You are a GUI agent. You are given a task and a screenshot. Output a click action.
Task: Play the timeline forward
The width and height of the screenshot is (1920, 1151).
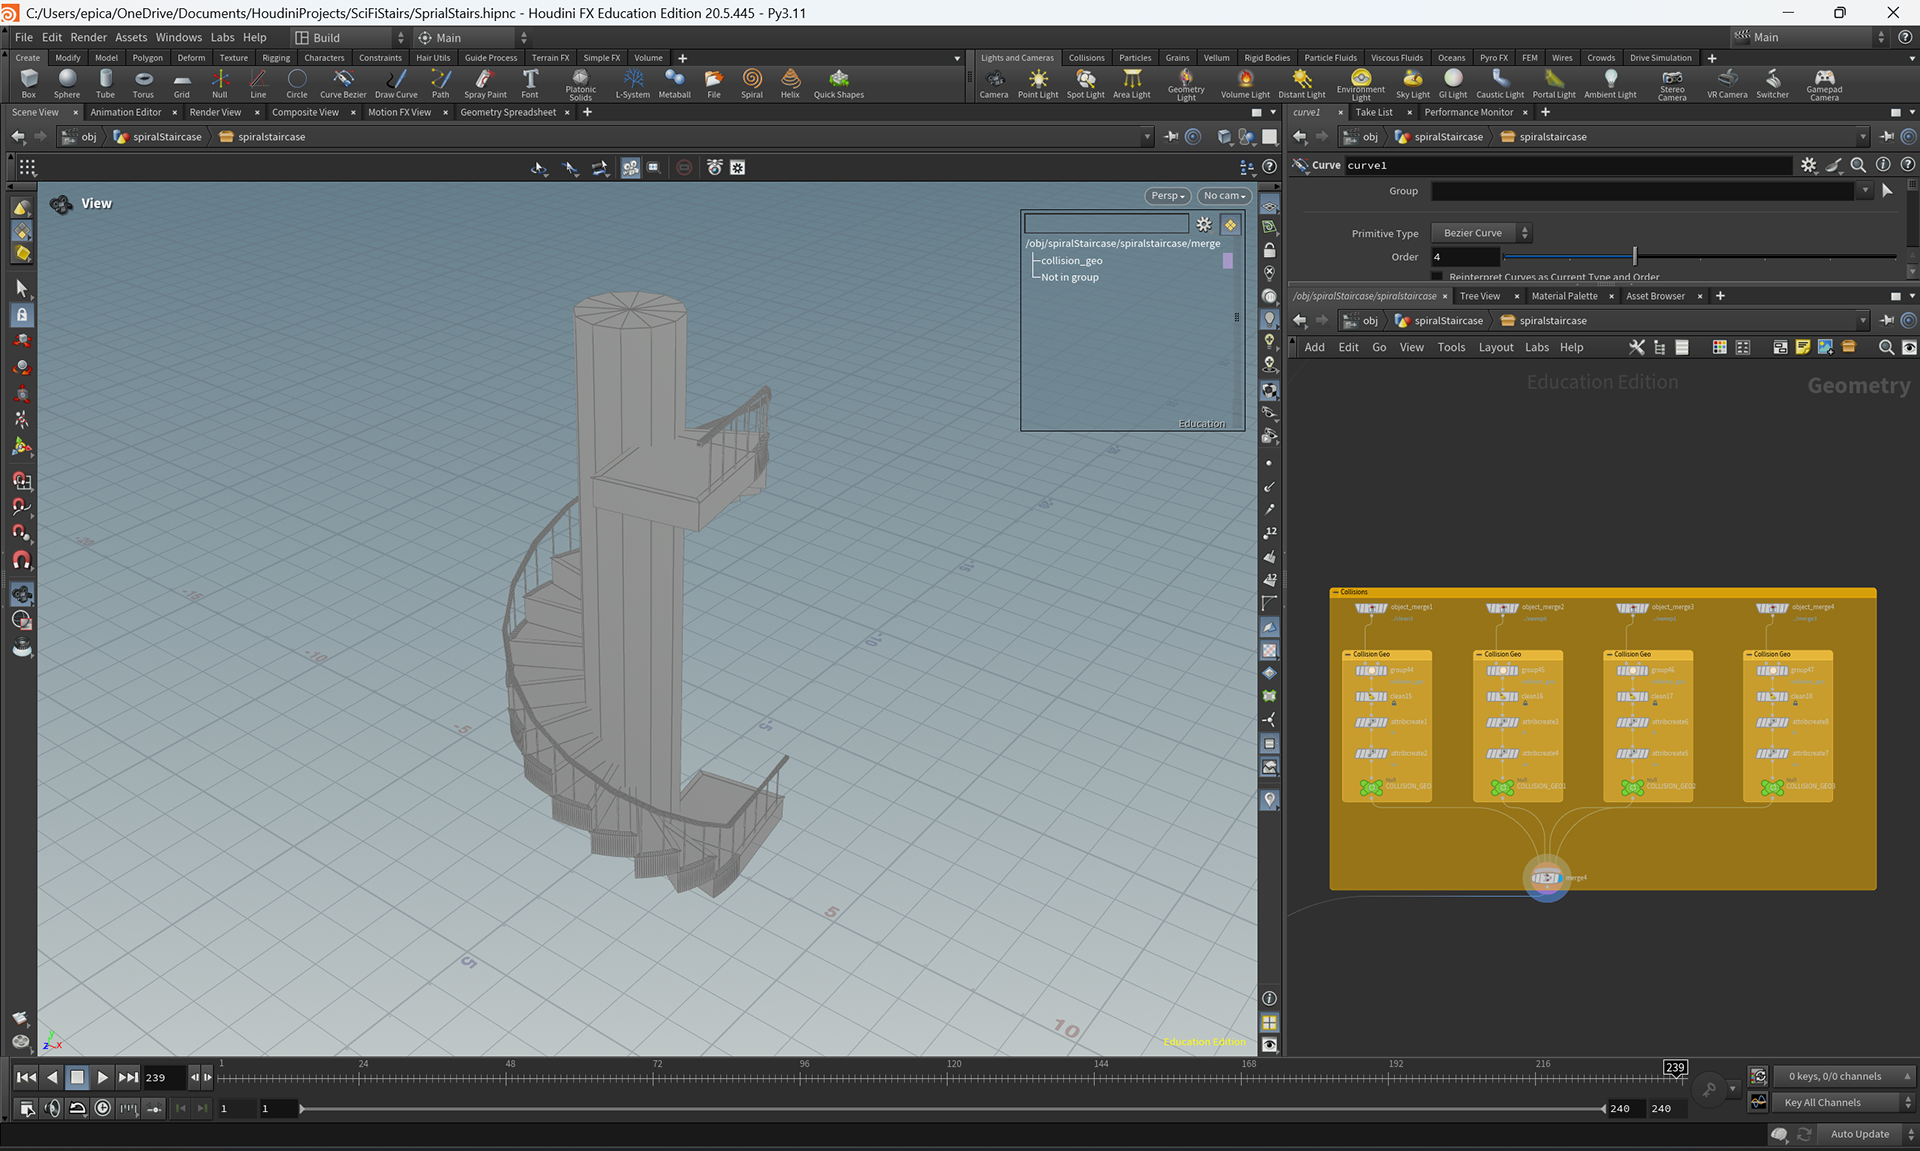point(102,1077)
